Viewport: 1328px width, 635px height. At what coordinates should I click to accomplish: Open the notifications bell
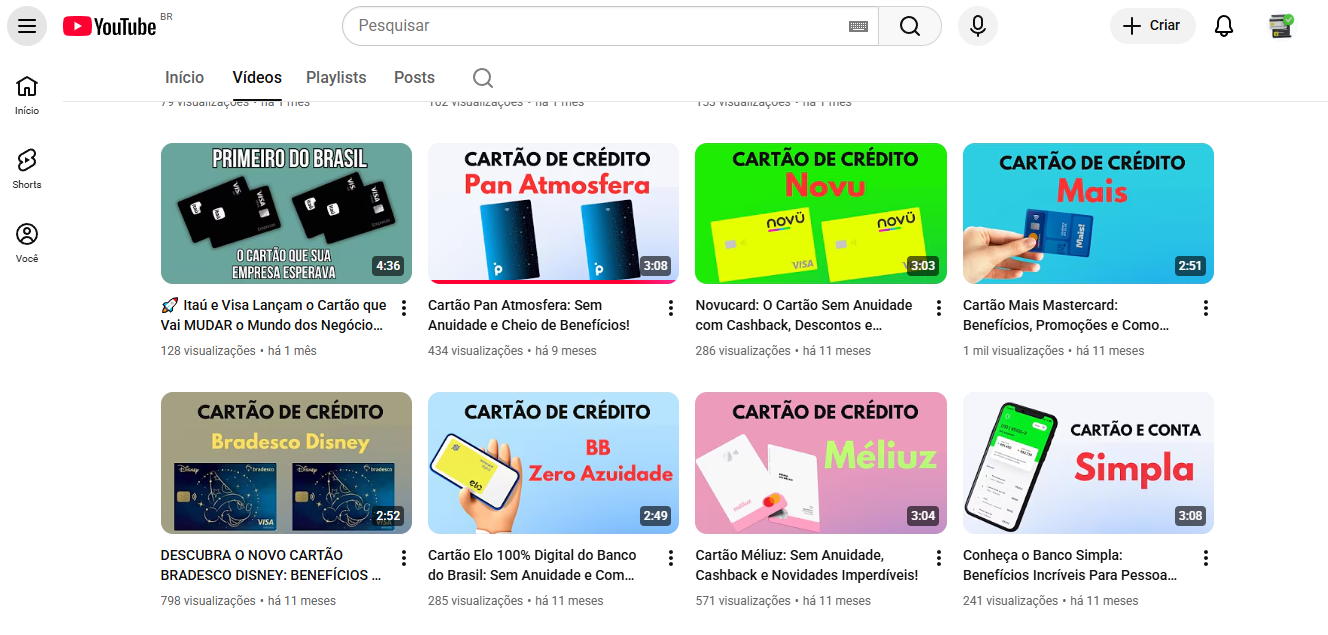click(x=1224, y=26)
